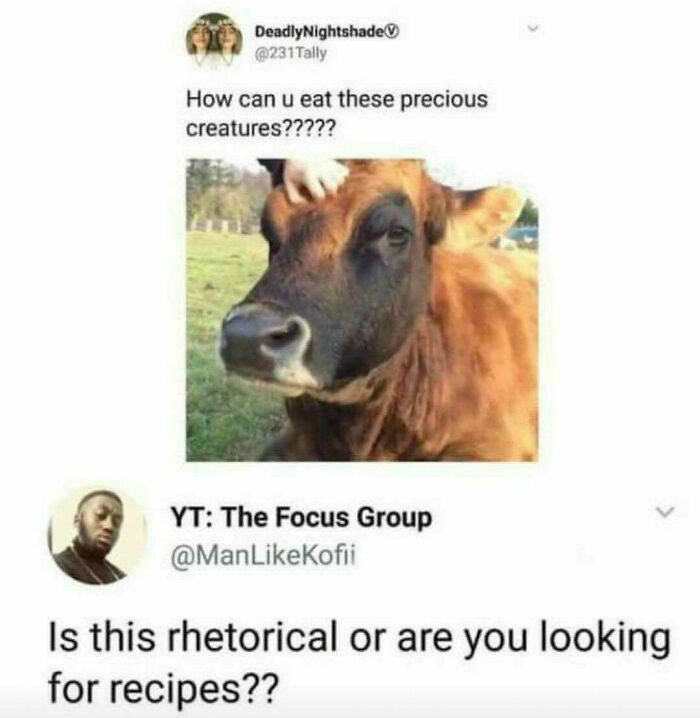This screenshot has width=700, height=718.
Task: Click the hand petting the cow's head
Action: (315, 180)
